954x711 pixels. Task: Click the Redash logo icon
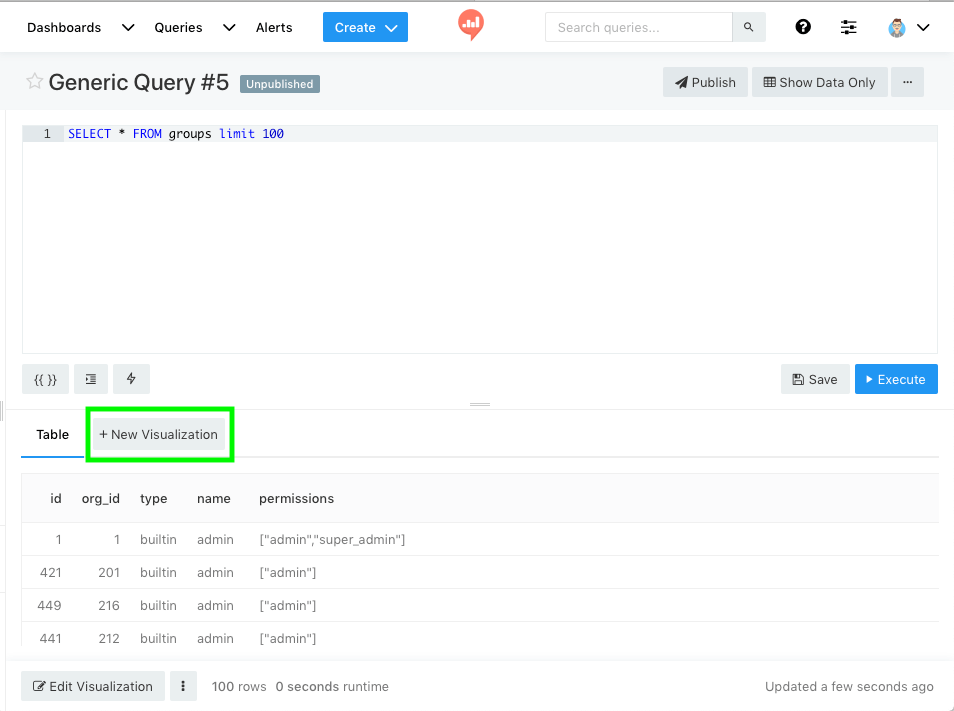pyautogui.click(x=471, y=25)
